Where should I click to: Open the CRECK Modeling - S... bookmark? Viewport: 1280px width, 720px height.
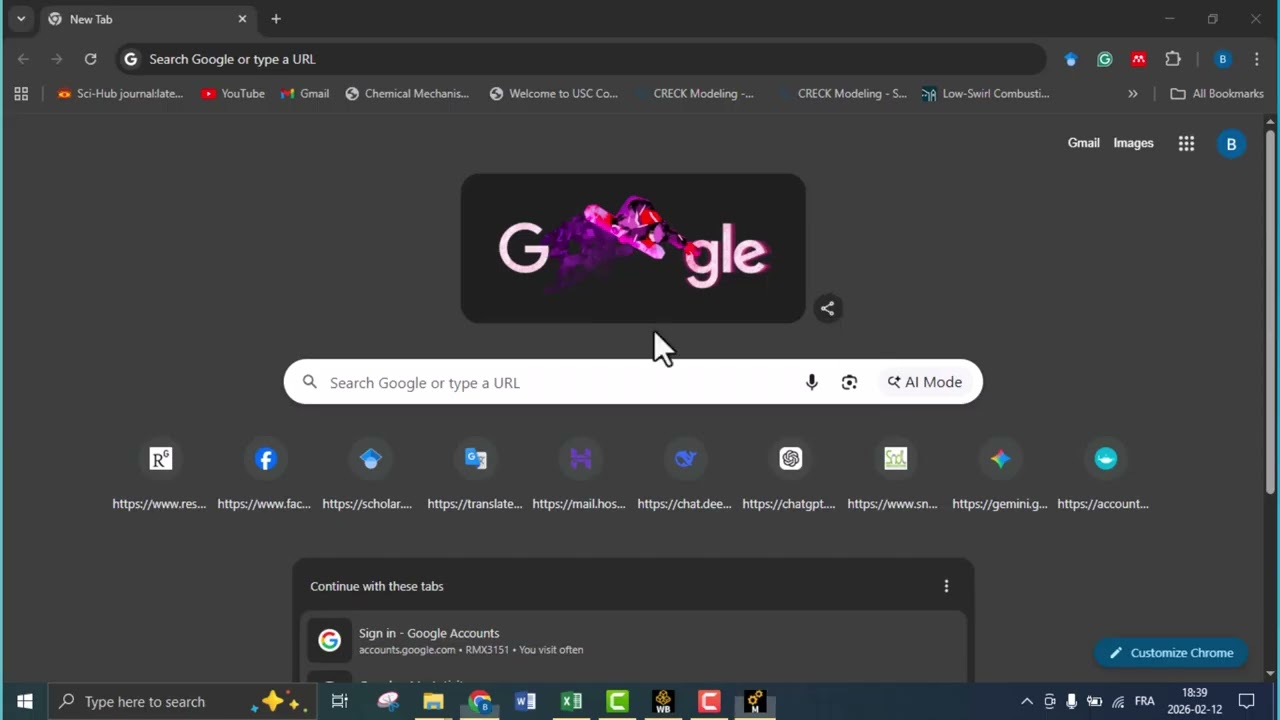[x=842, y=93]
